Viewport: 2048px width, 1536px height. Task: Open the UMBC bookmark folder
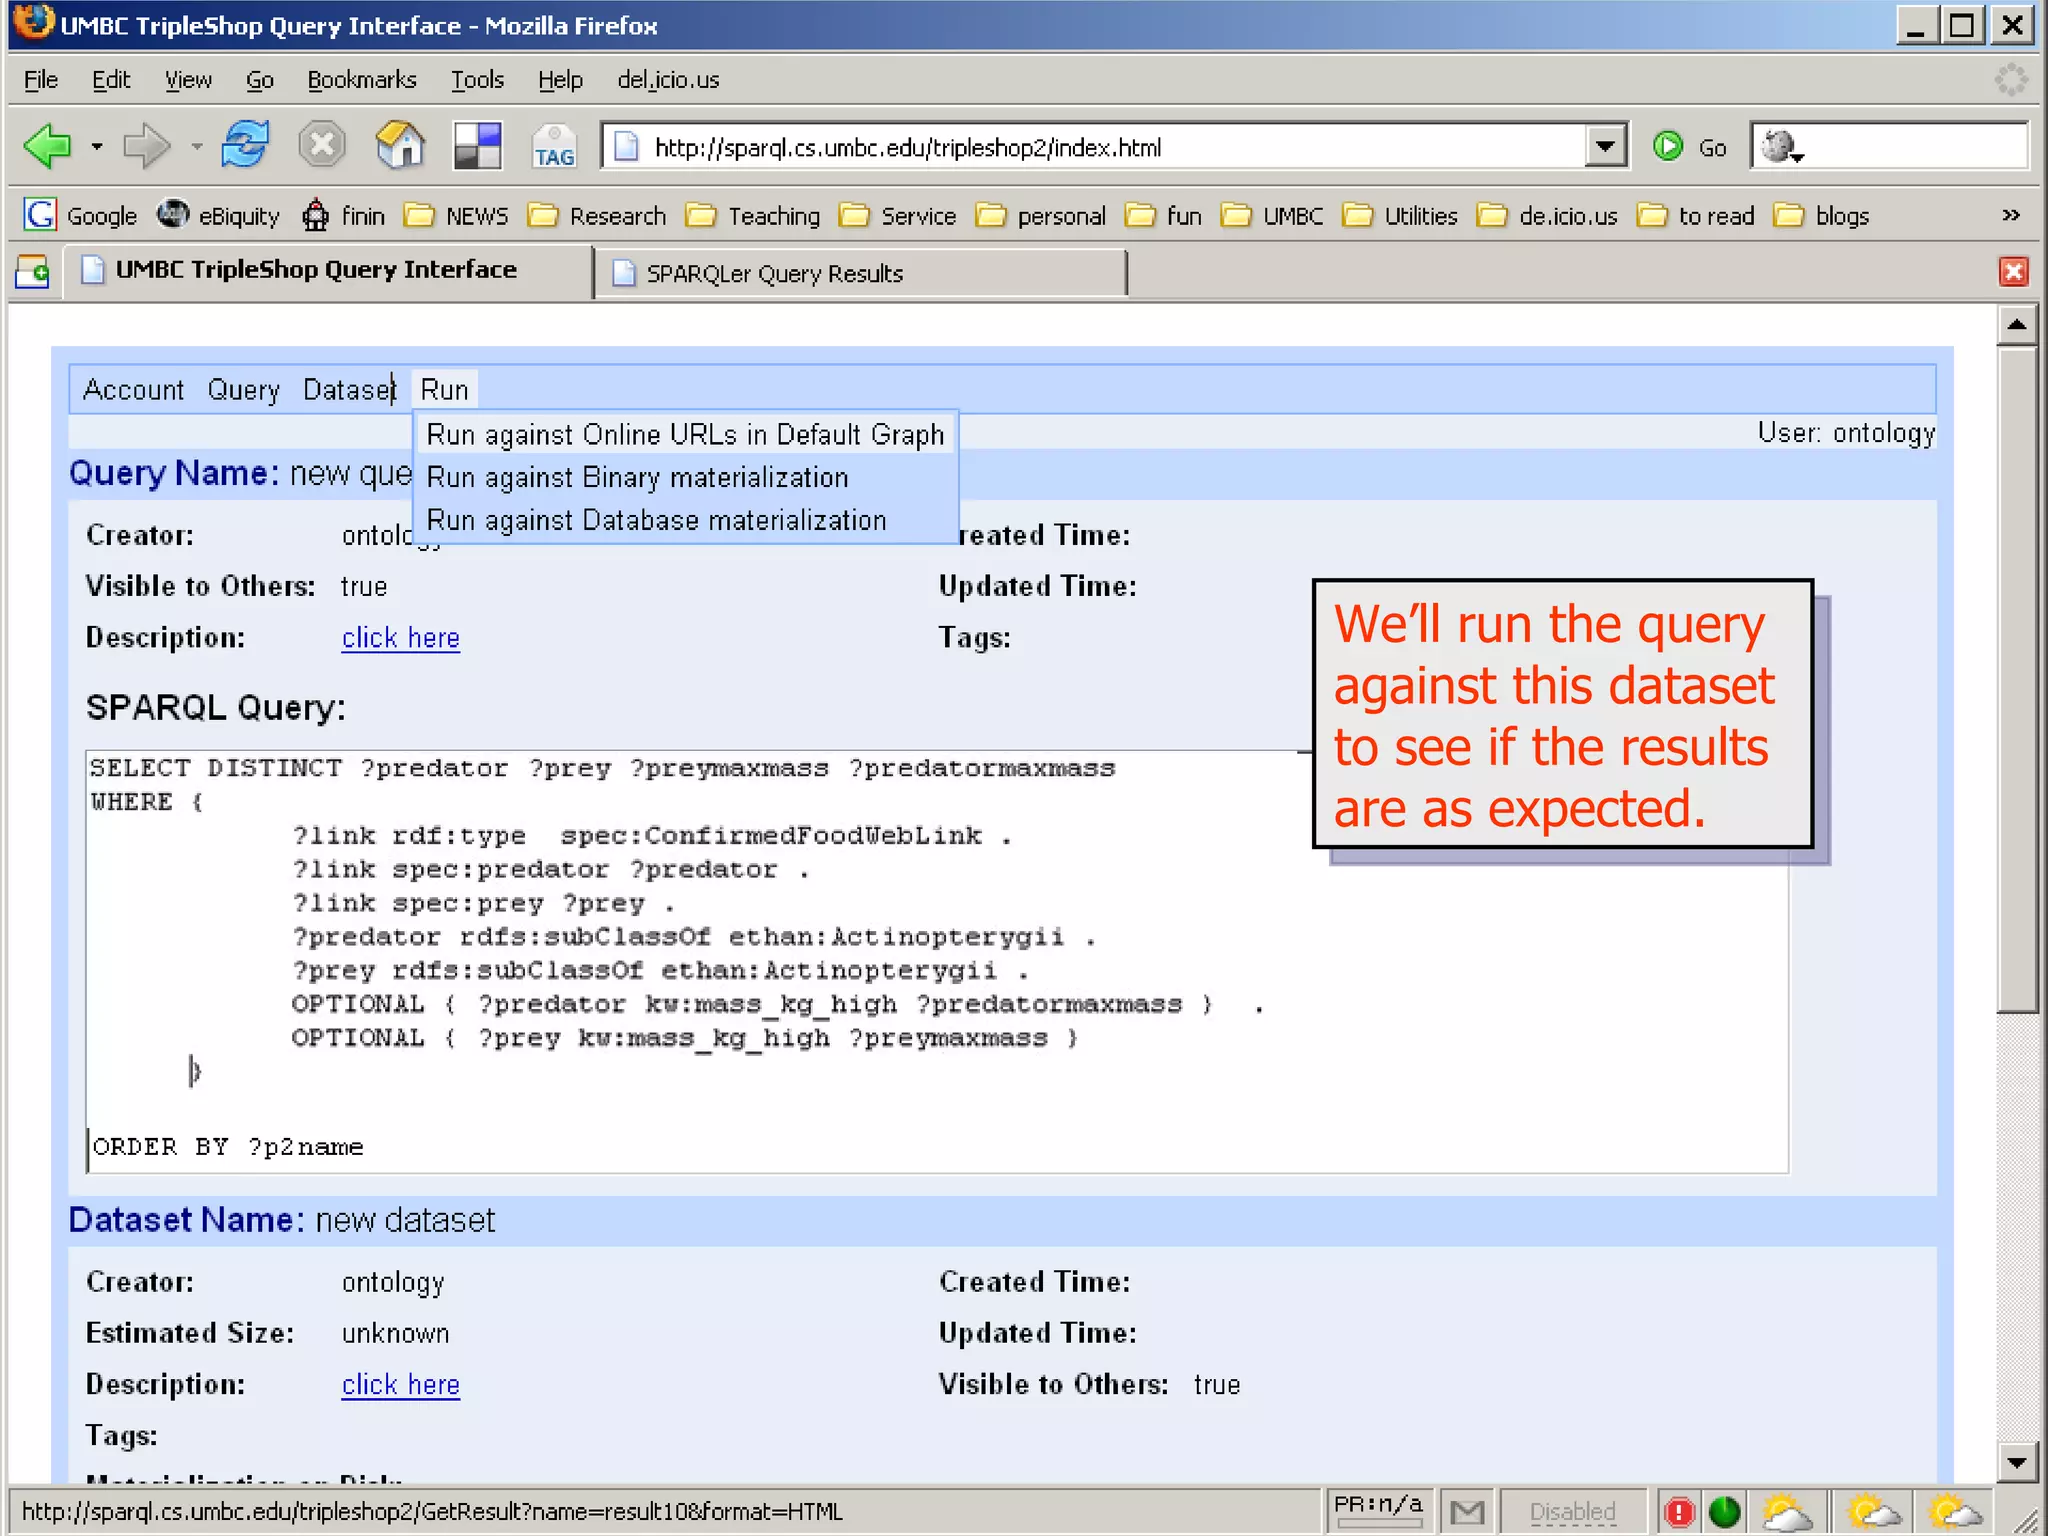click(x=1271, y=215)
